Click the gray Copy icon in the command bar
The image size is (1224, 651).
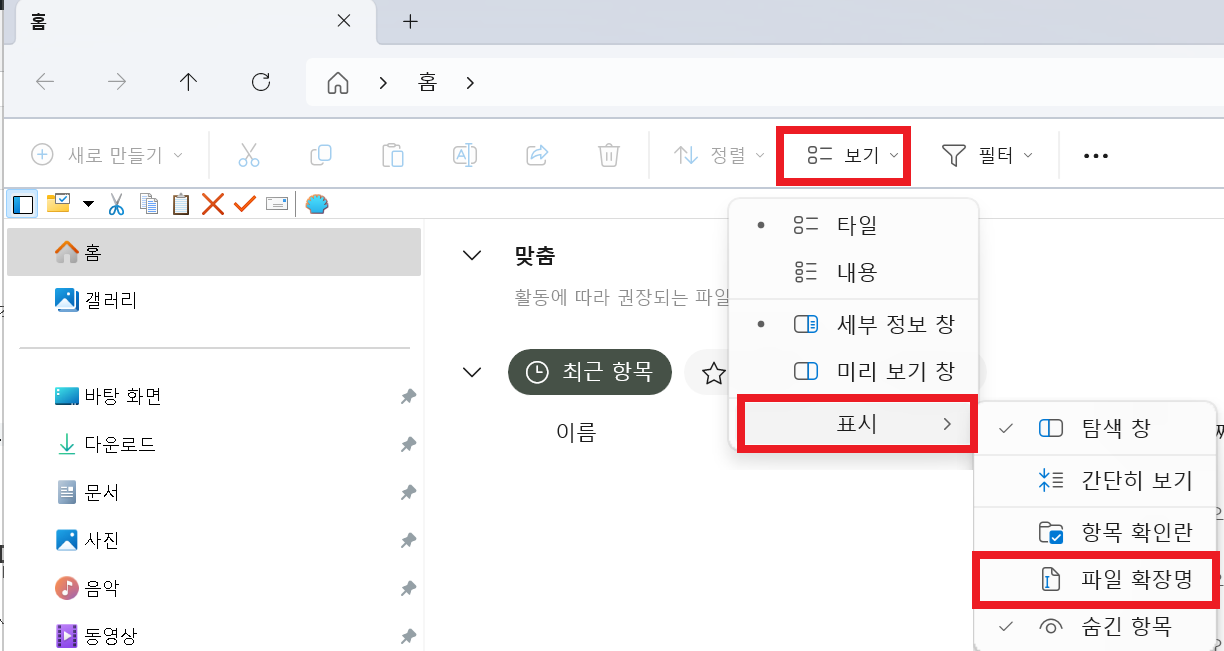point(321,155)
